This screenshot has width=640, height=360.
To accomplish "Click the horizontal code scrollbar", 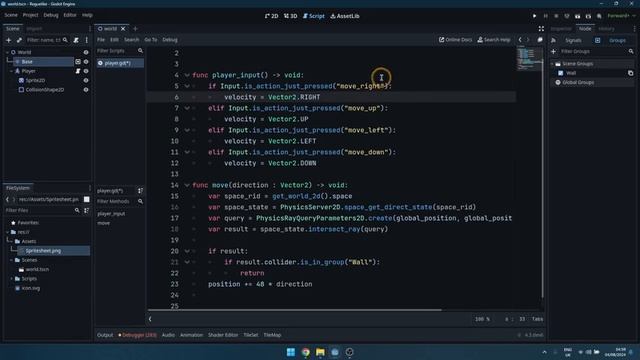I will click(295, 310).
